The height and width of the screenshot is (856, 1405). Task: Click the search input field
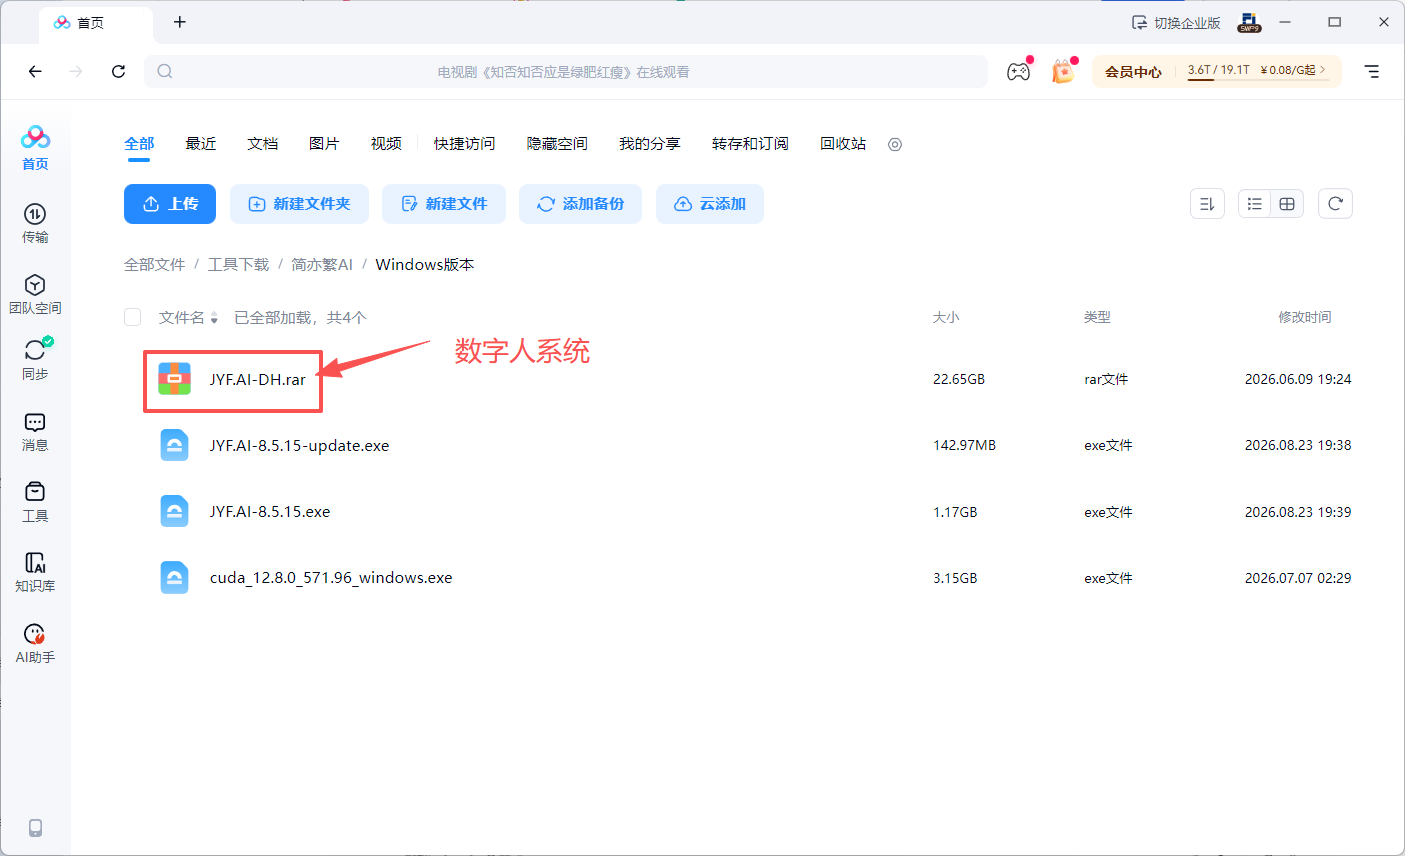[x=565, y=71]
